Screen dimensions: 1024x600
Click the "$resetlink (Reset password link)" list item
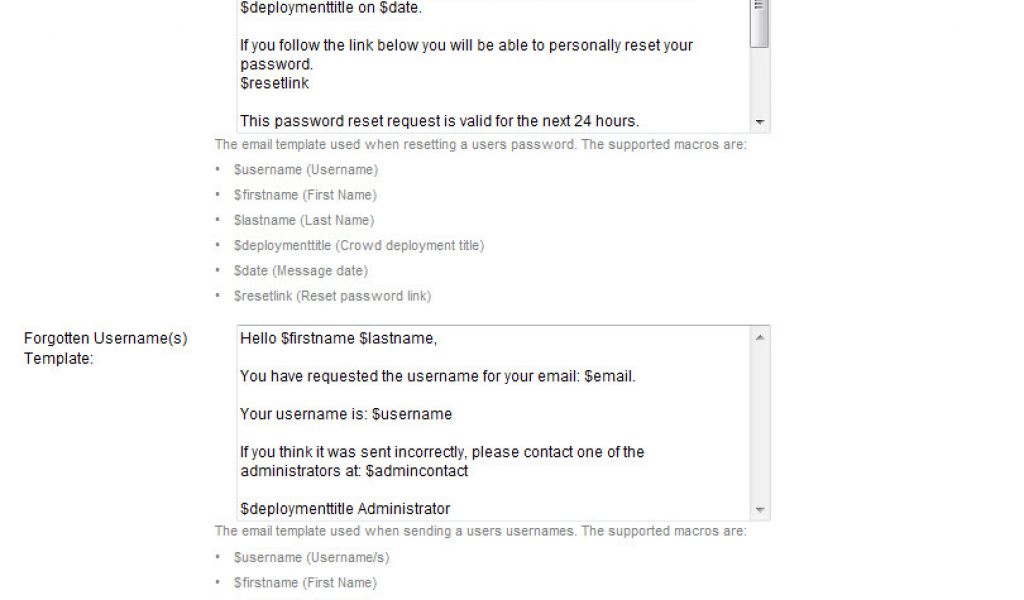(332, 296)
